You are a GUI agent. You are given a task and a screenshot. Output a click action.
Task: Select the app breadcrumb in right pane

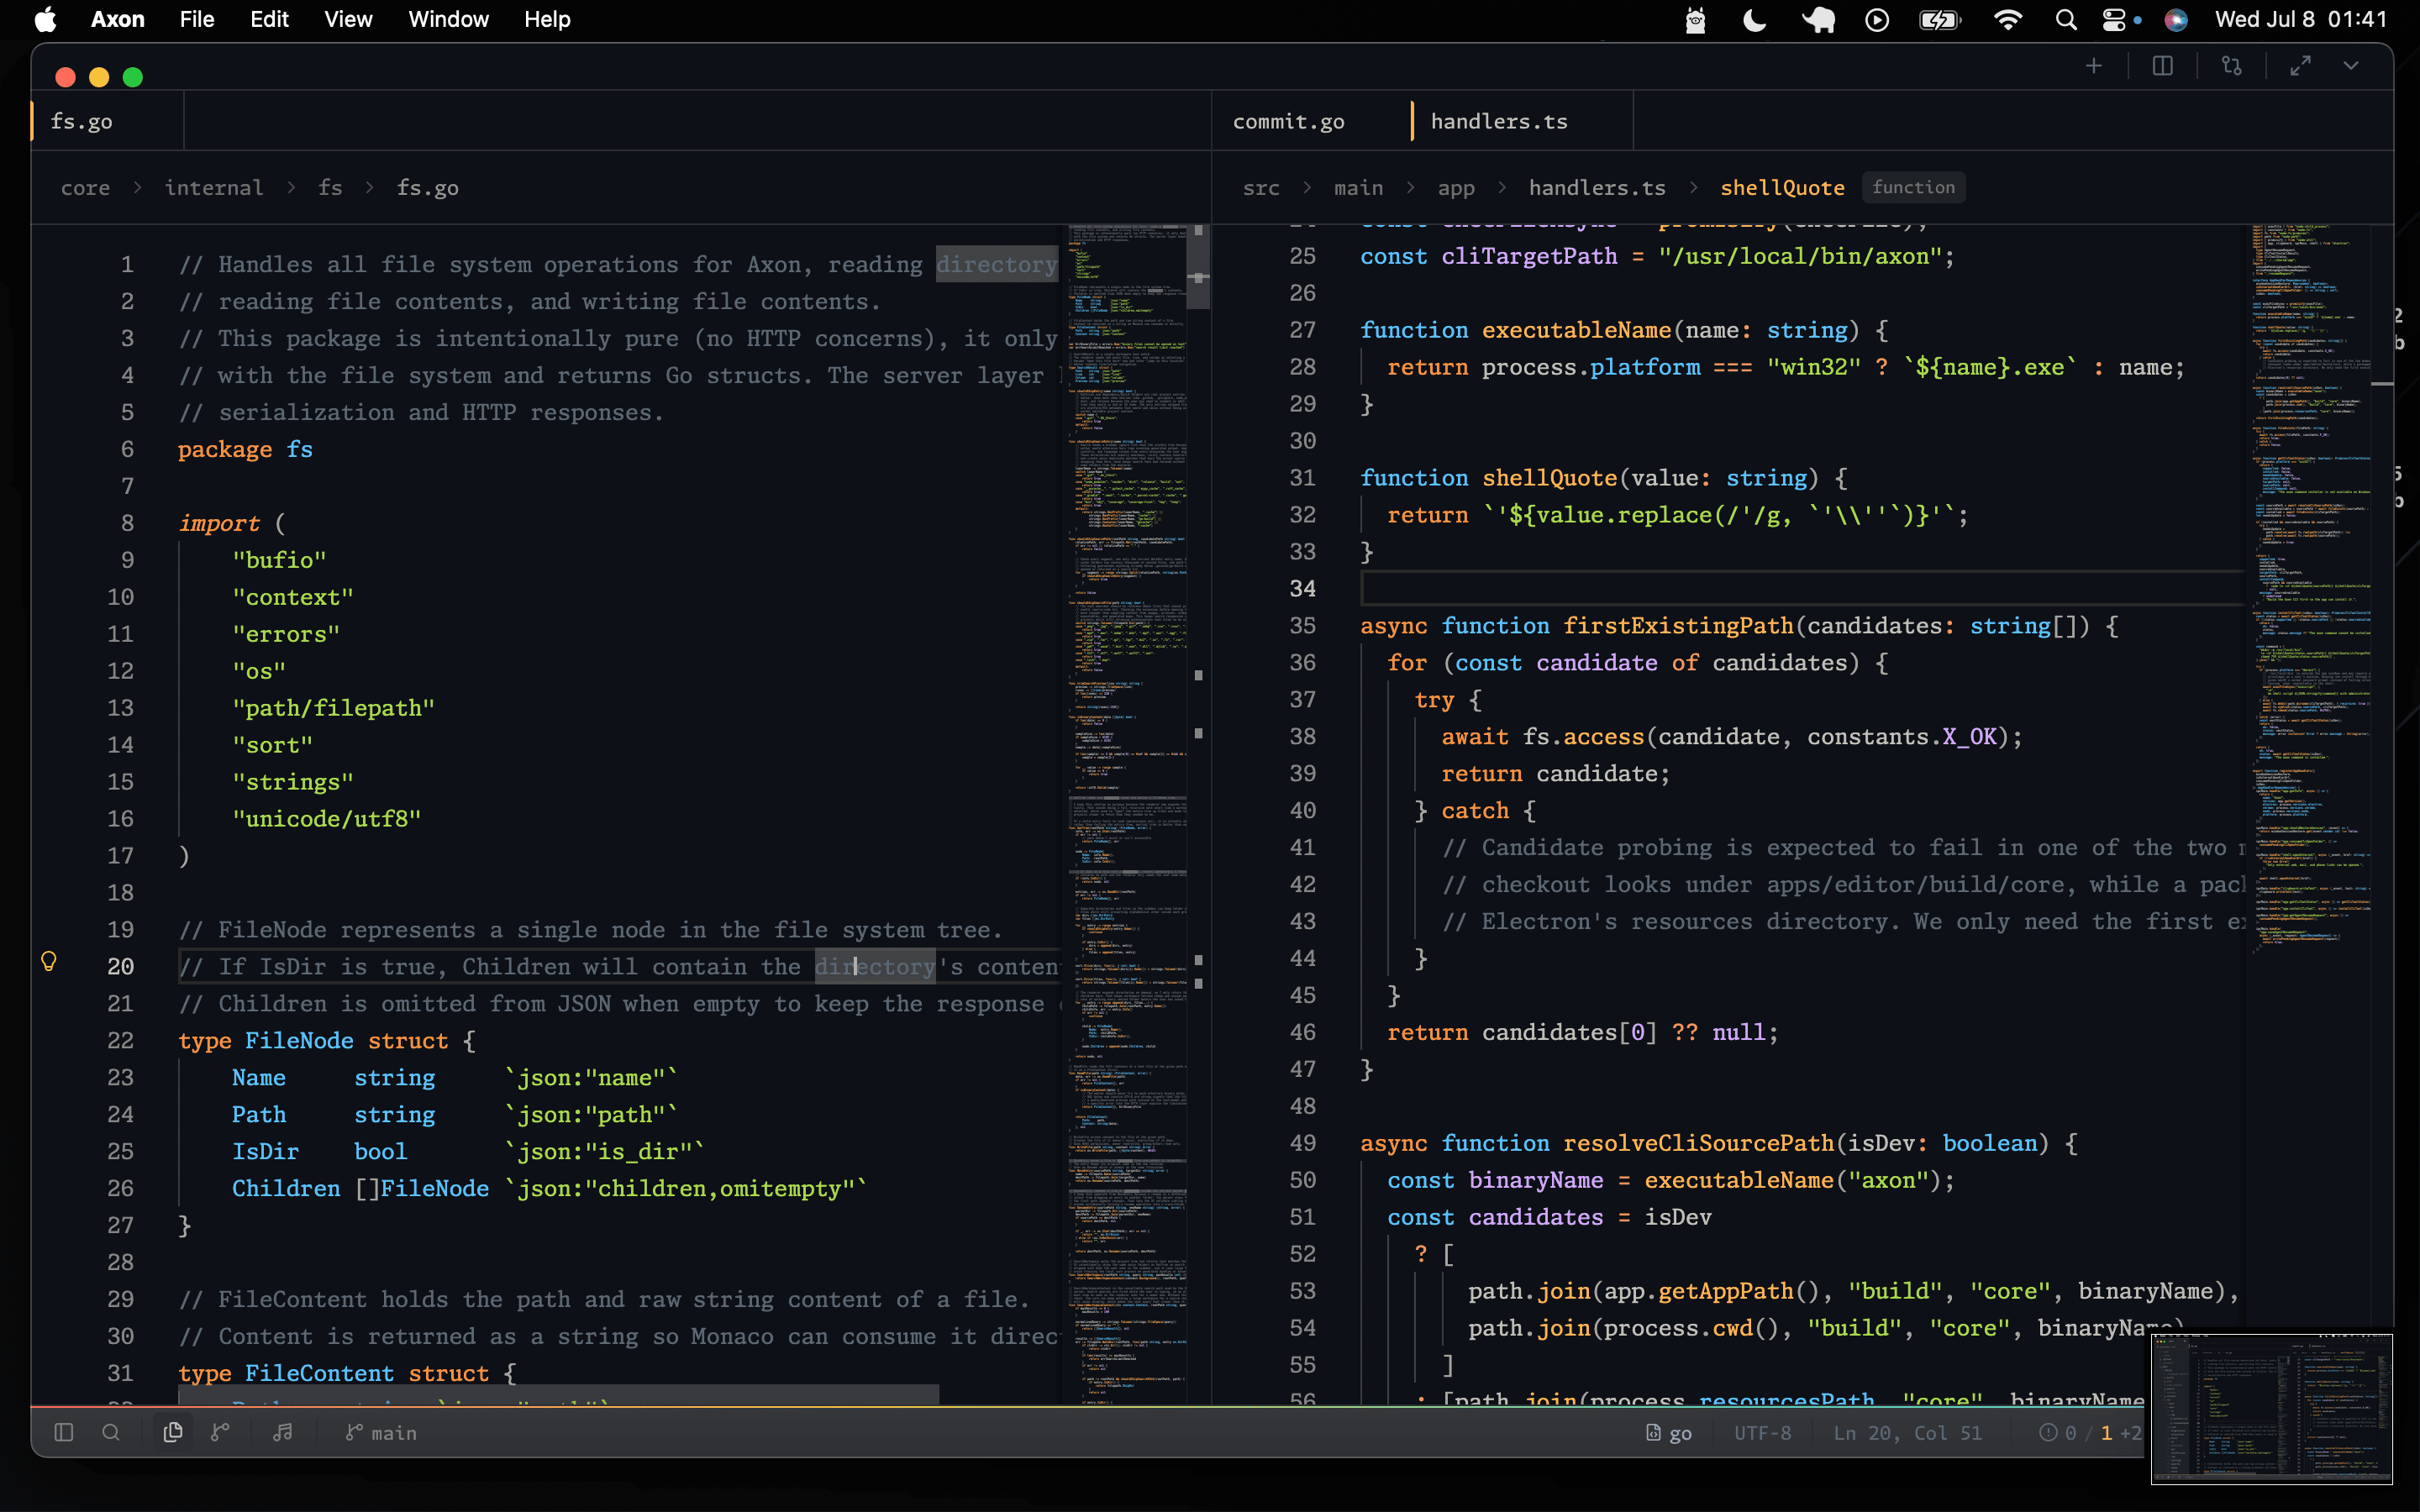point(1456,188)
